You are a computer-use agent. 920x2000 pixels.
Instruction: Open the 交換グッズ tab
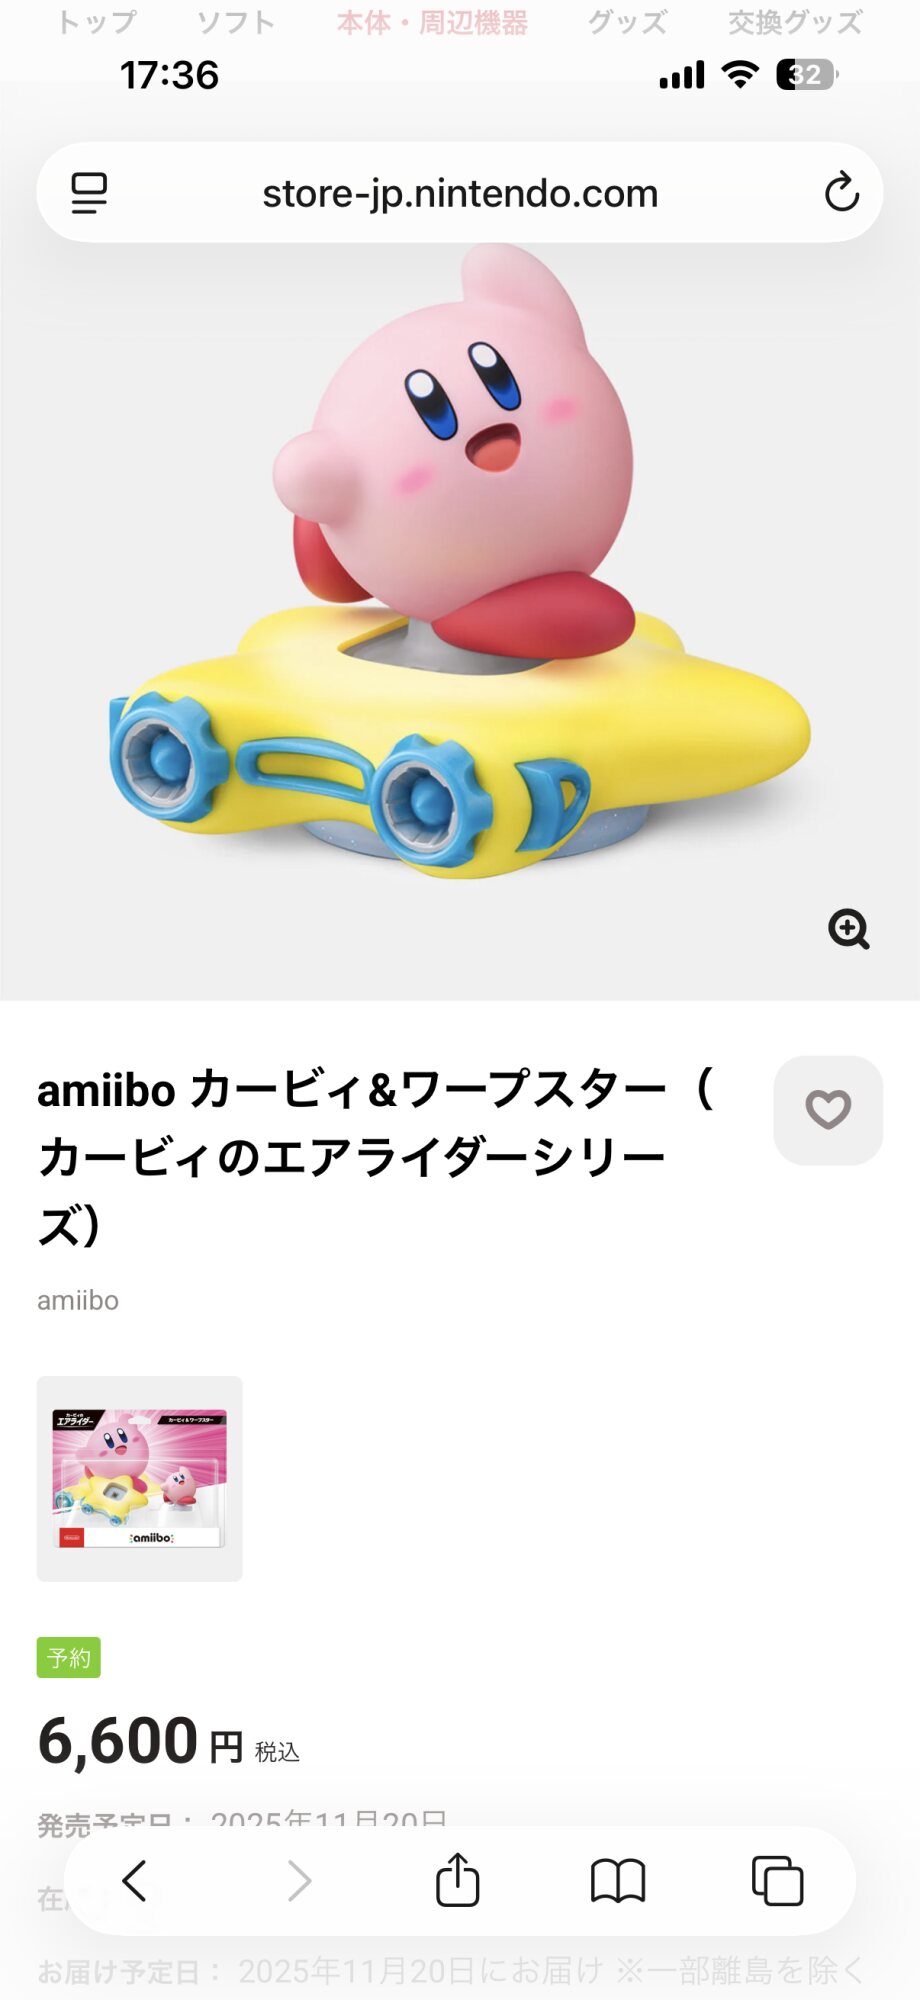click(x=795, y=22)
